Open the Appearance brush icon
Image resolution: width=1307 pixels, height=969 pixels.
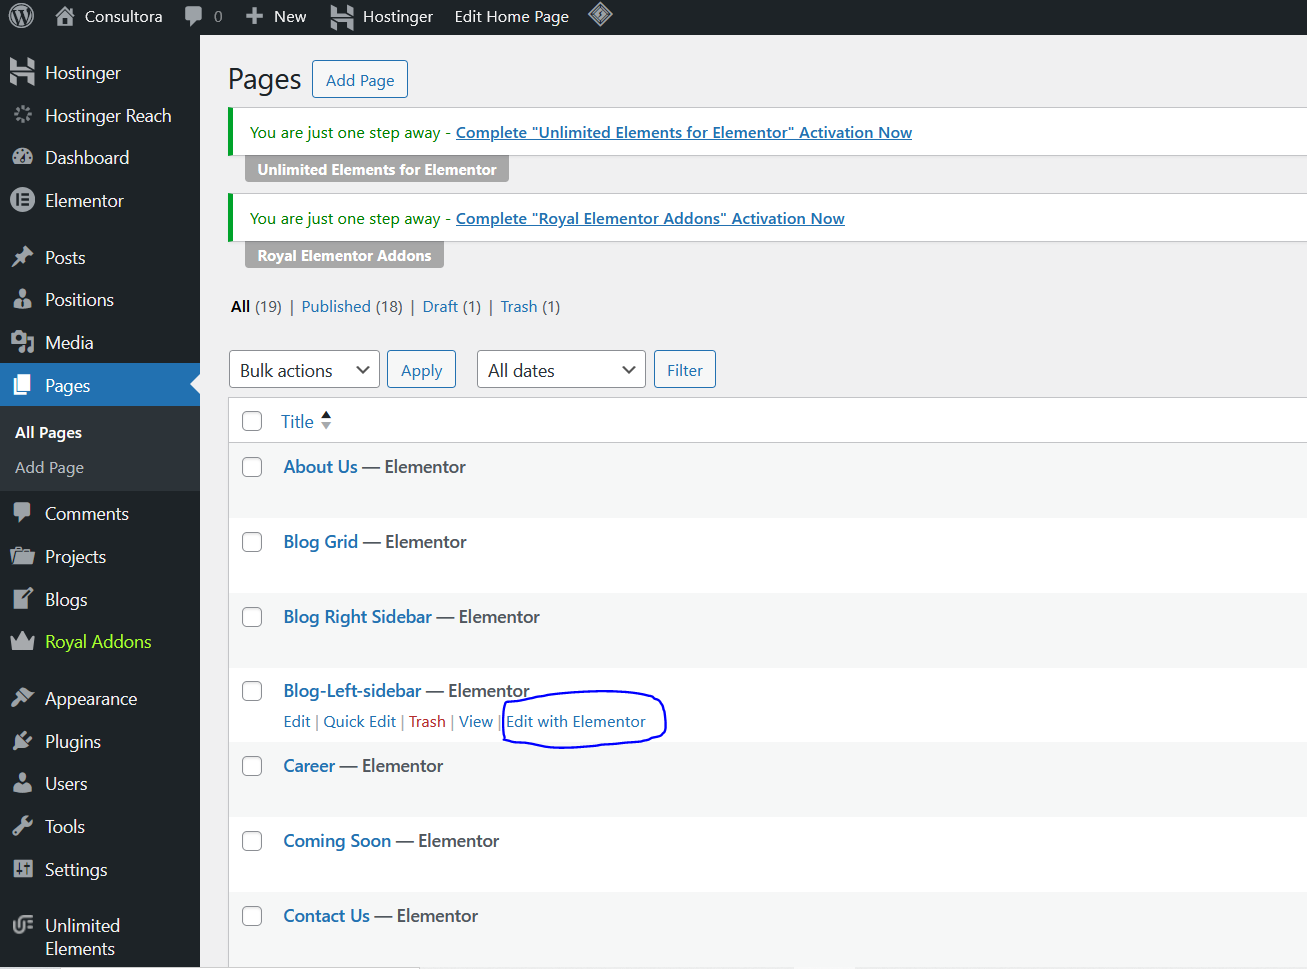pyautogui.click(x=22, y=698)
